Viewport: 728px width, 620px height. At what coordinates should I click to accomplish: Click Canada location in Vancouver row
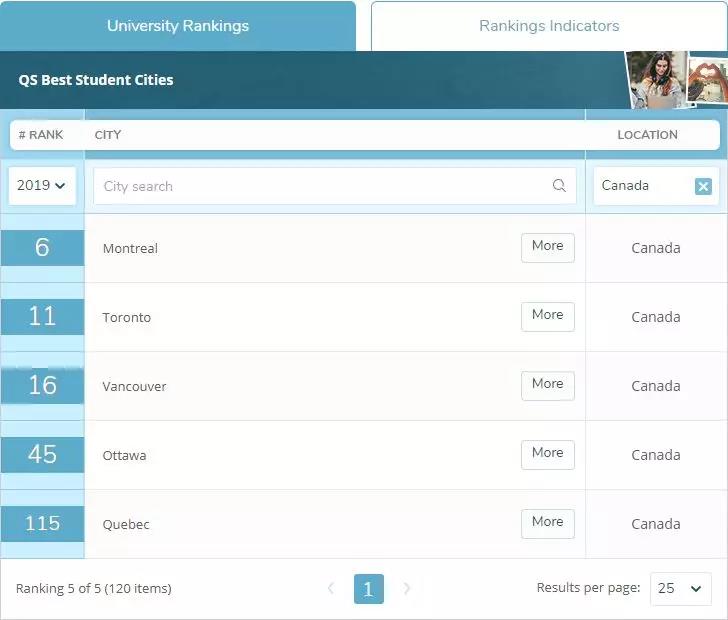(656, 386)
